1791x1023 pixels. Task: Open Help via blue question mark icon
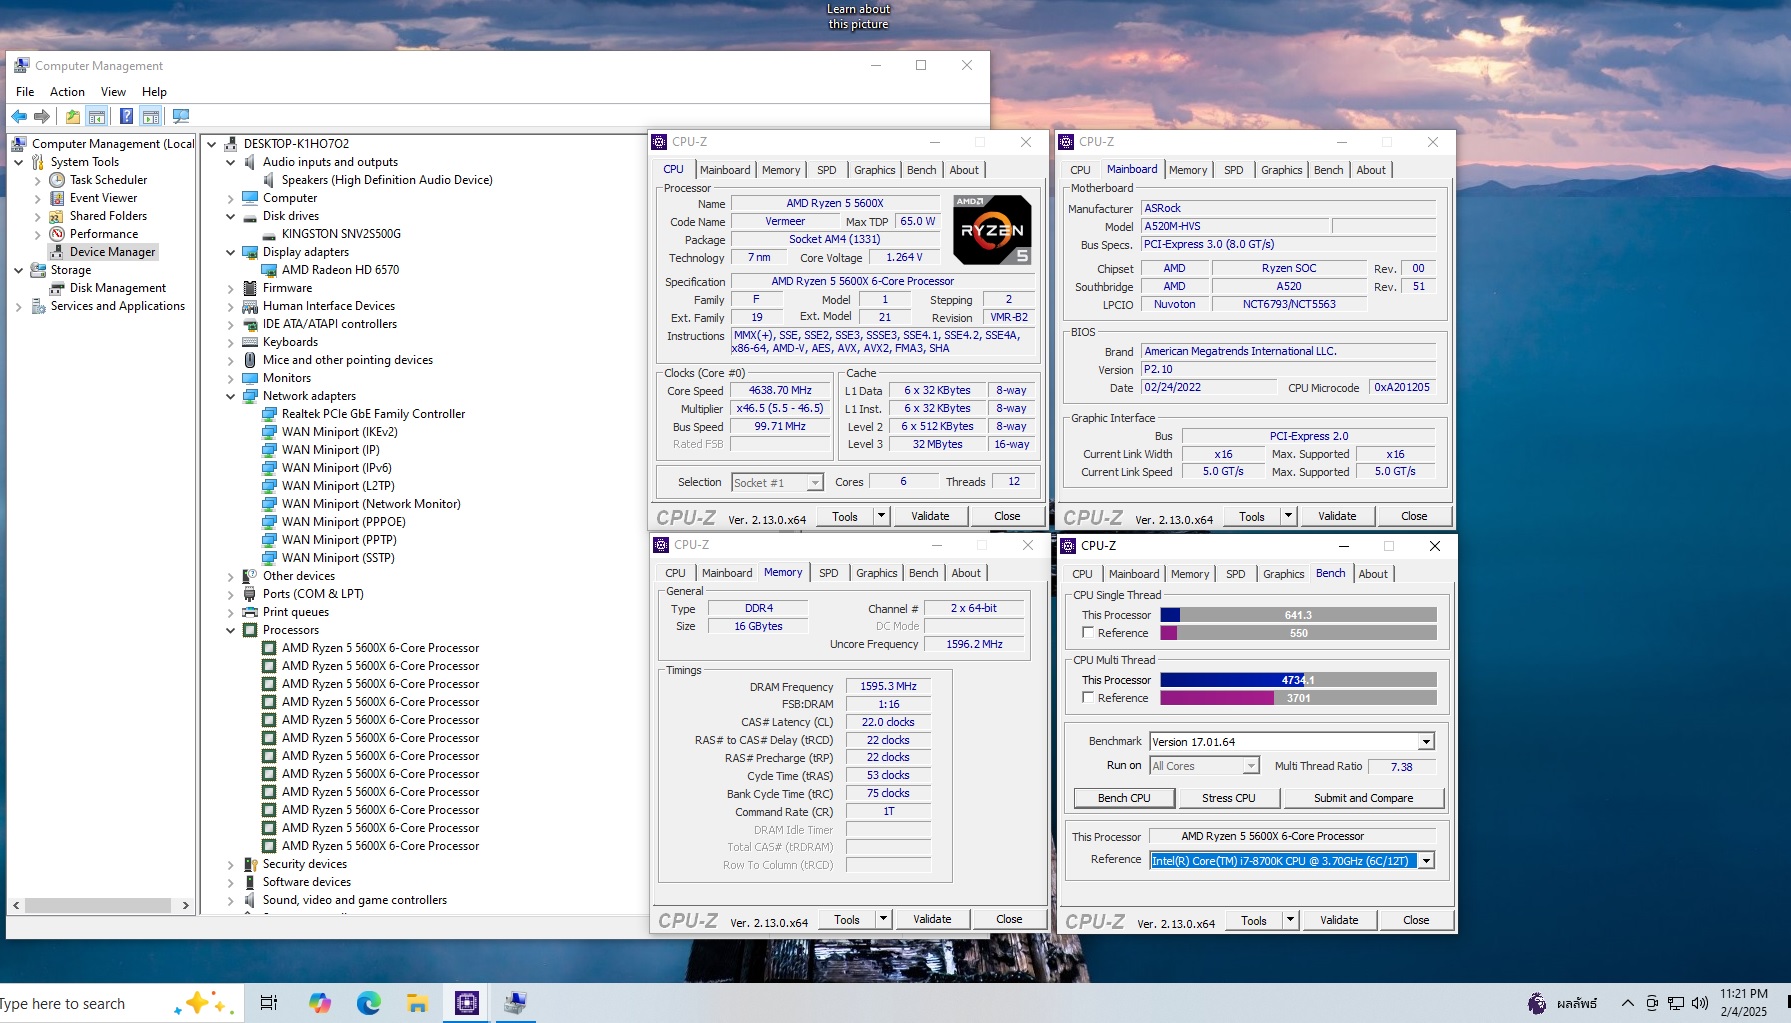[126, 116]
